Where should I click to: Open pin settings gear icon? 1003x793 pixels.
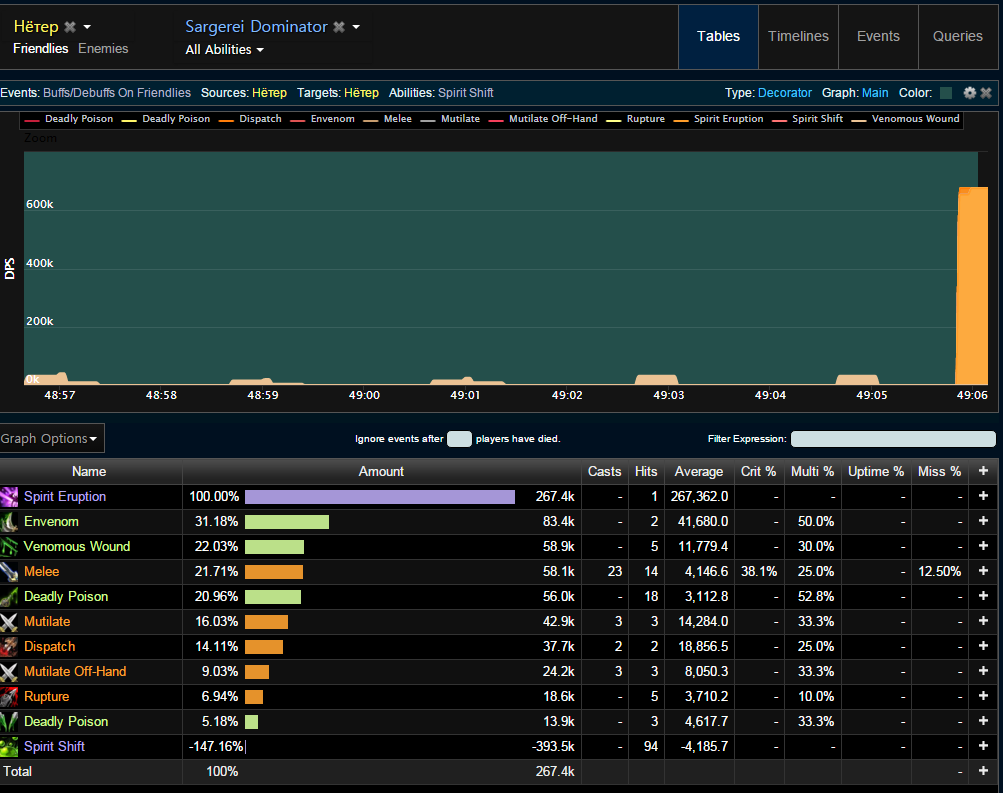point(970,93)
